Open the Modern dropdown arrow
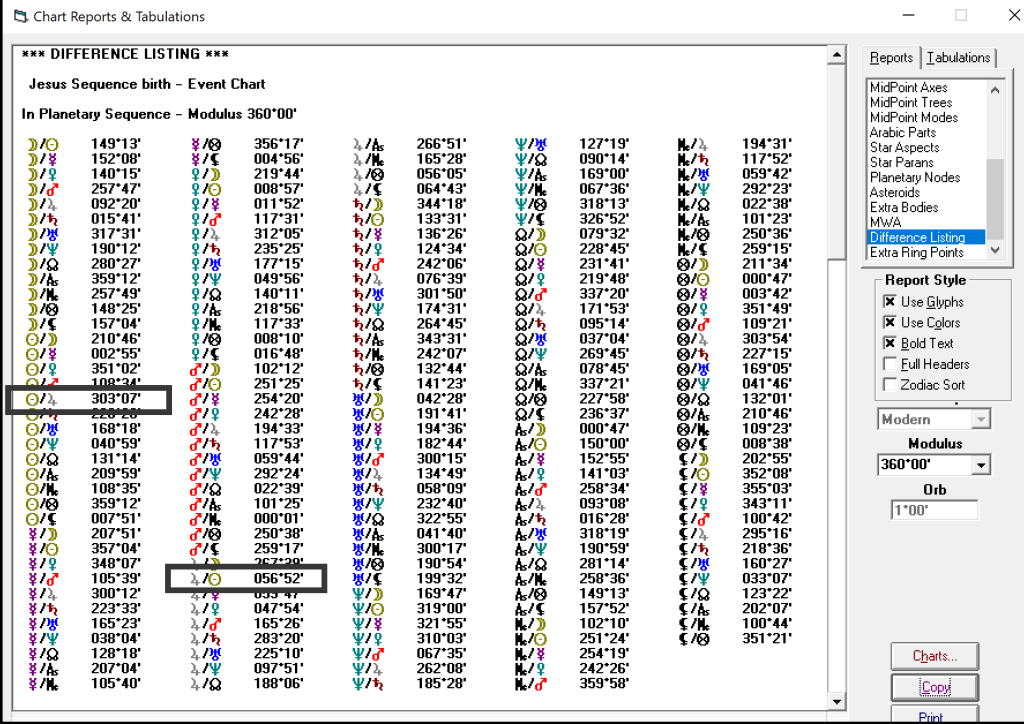The height and width of the screenshot is (724, 1024). [981, 420]
